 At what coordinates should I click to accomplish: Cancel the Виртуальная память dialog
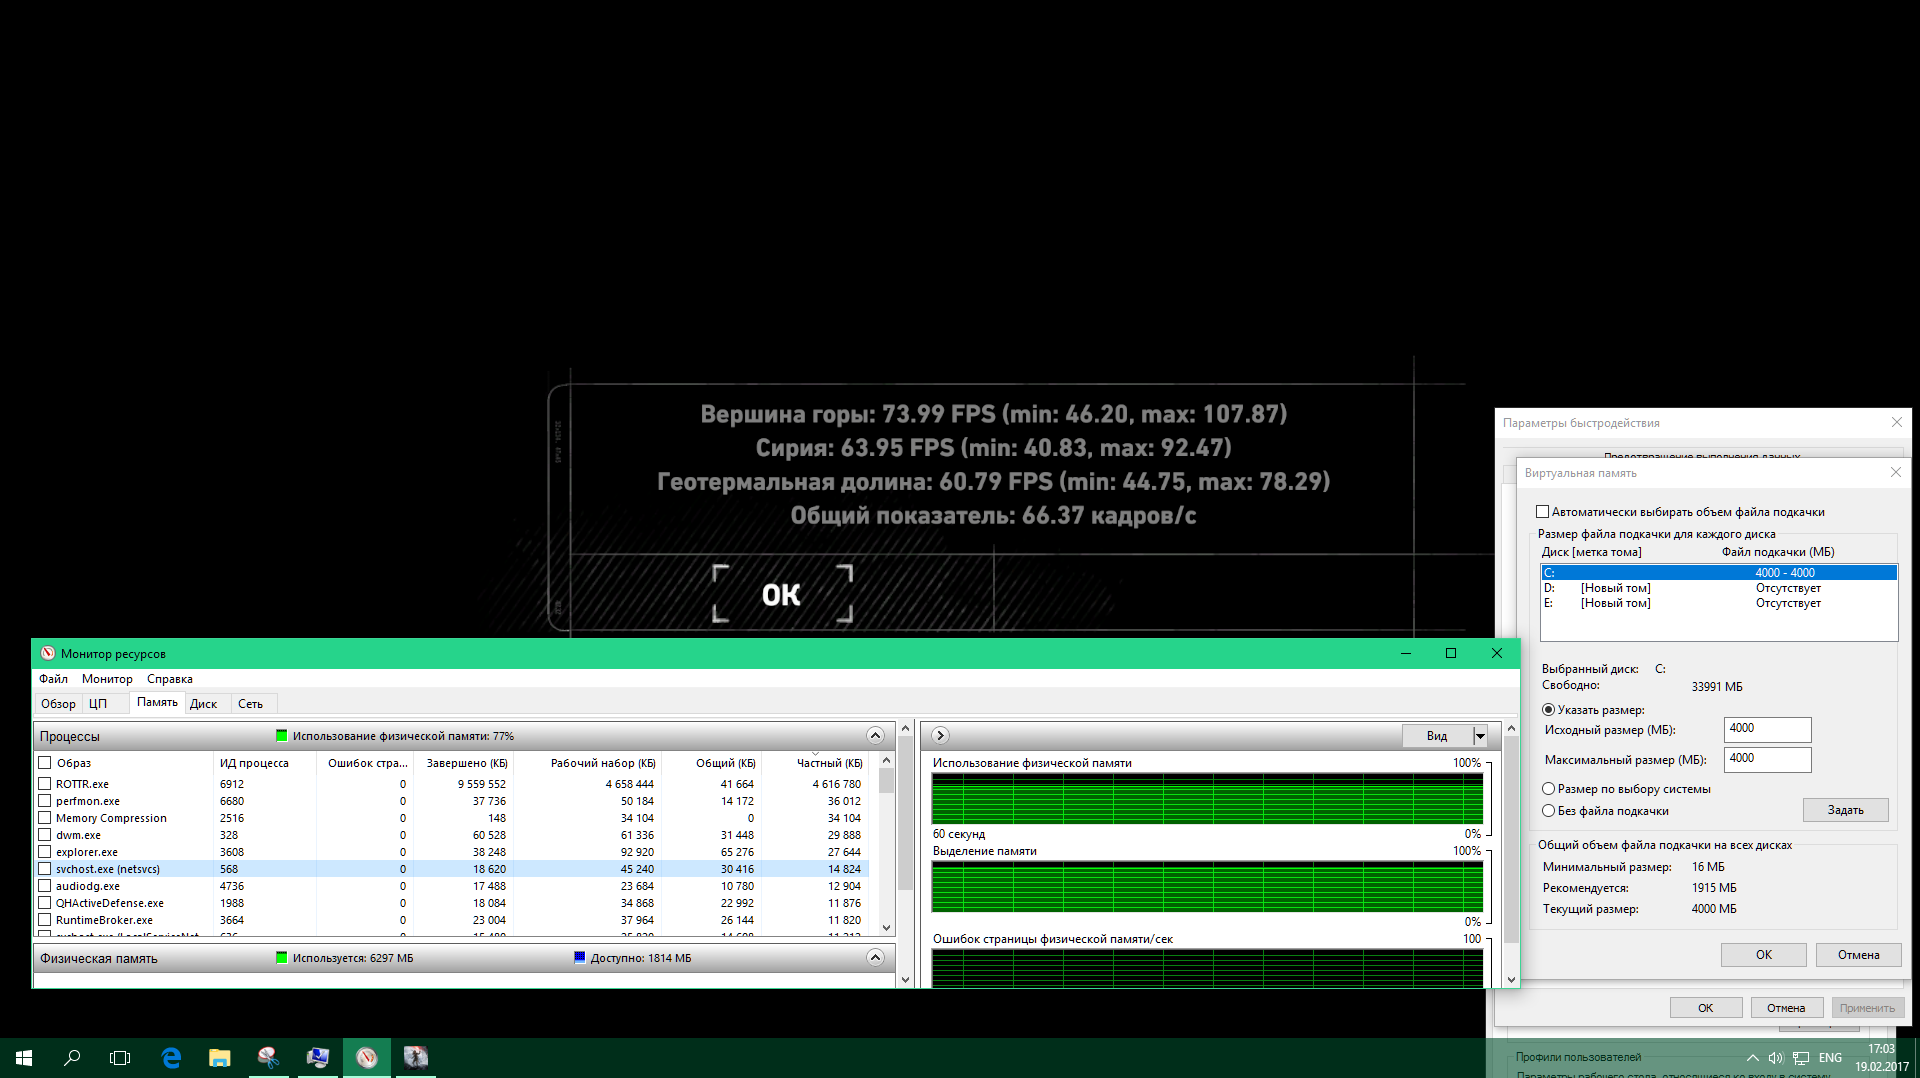pyautogui.click(x=1859, y=955)
